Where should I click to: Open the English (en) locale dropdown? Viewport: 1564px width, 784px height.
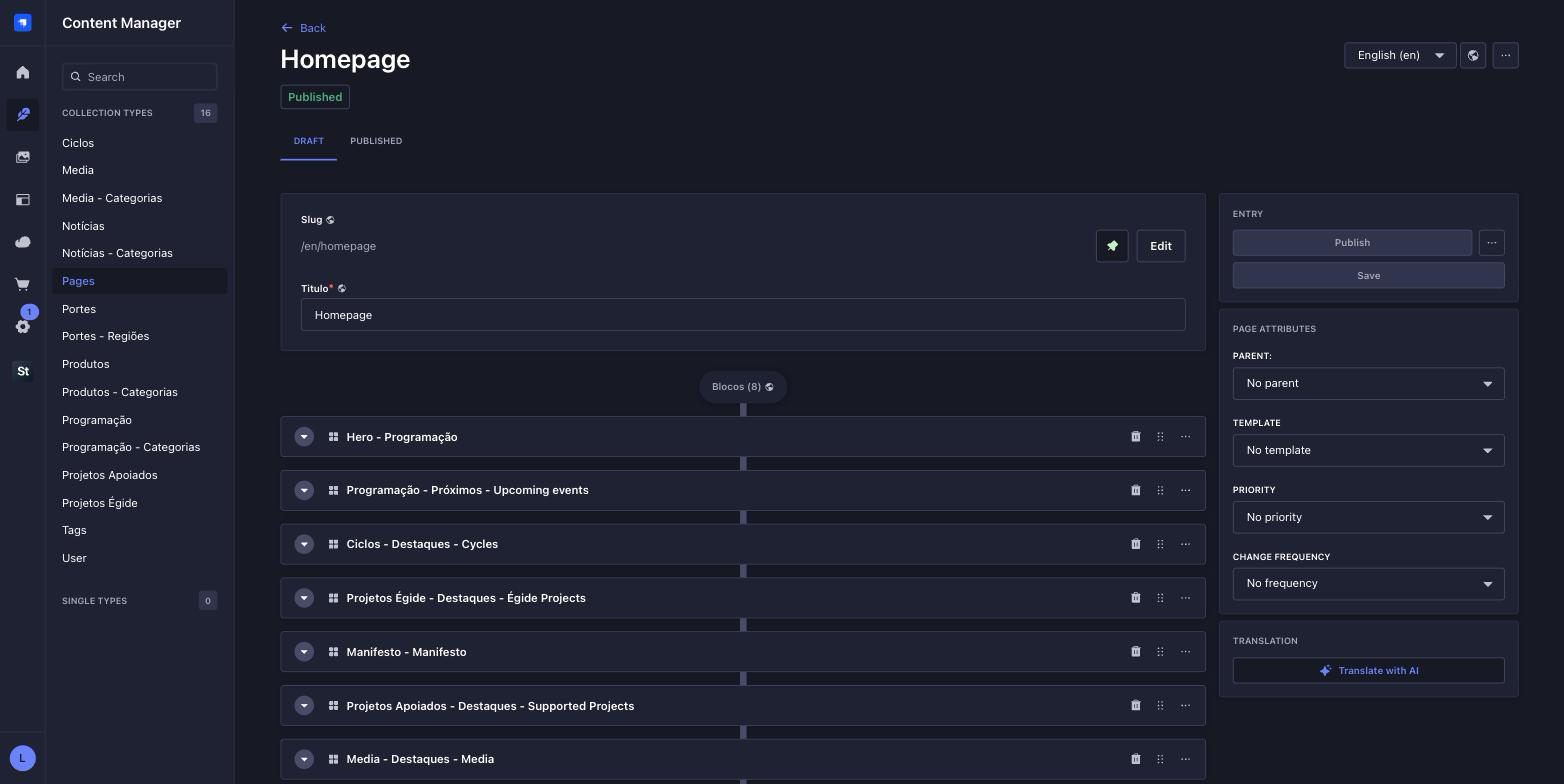[1400, 55]
